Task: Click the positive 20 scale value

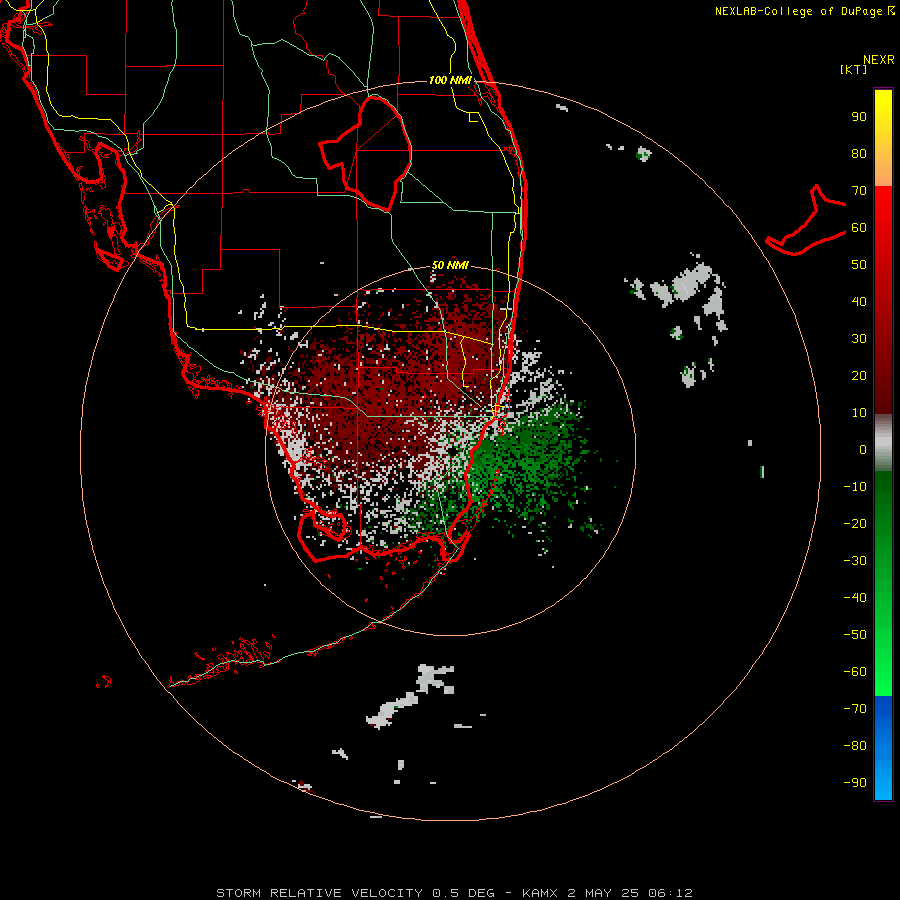Action: [x=859, y=375]
